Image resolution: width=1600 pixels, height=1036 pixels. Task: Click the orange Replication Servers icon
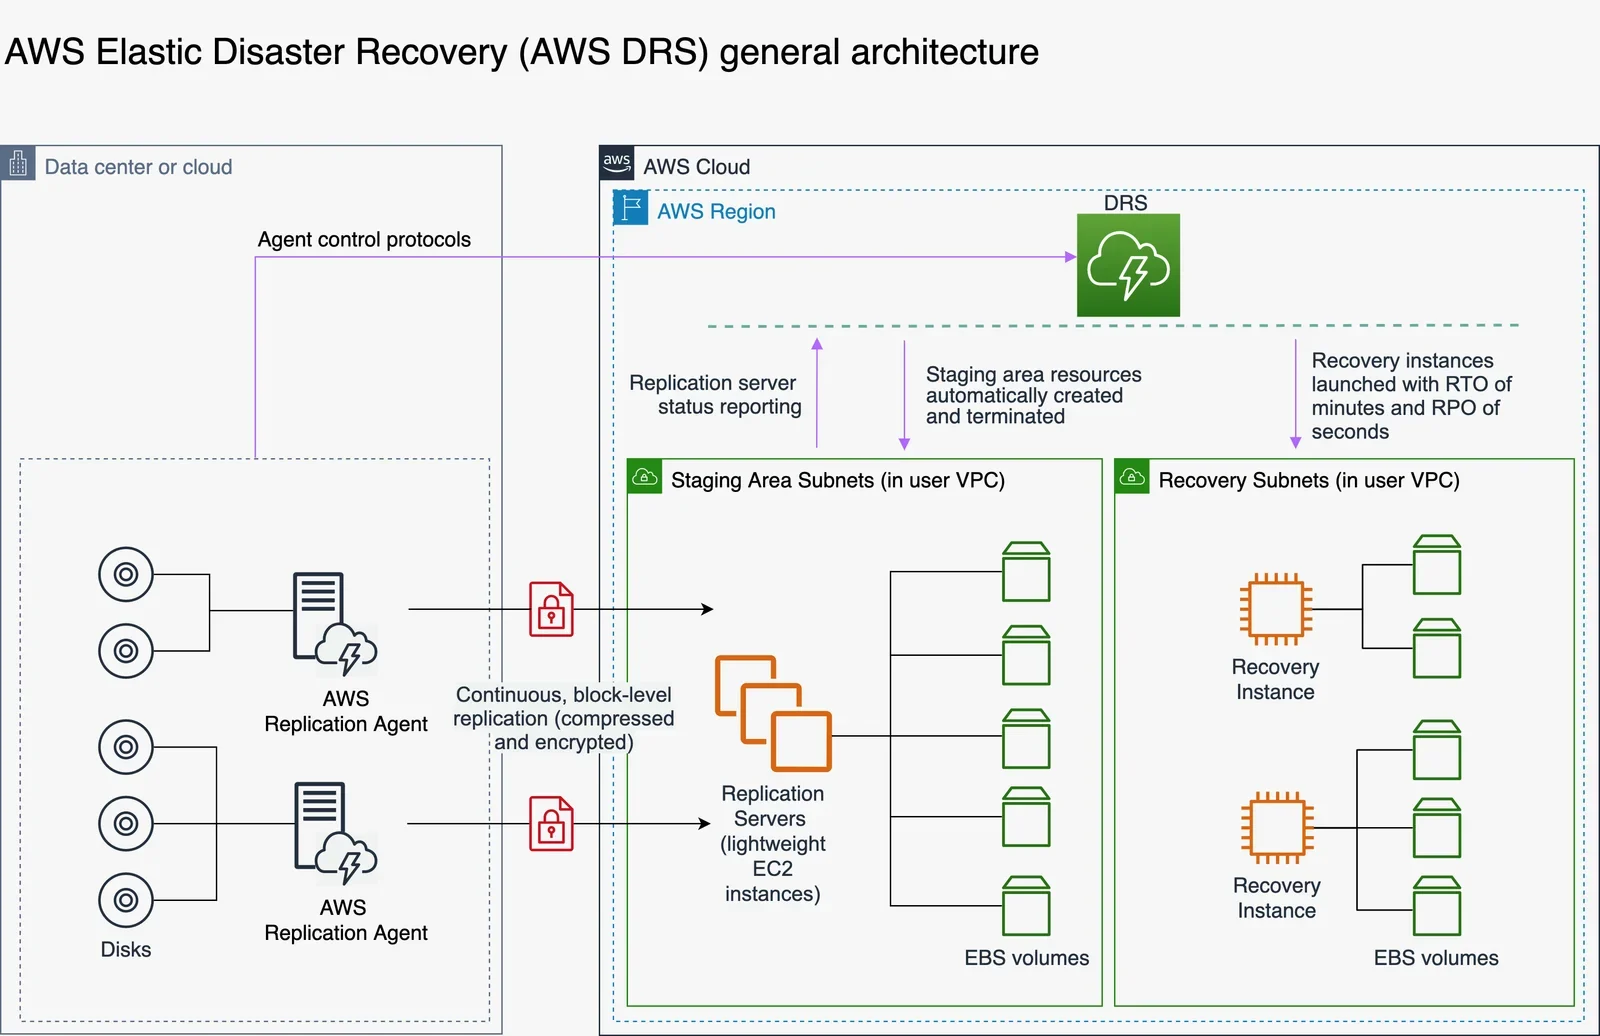[x=773, y=713]
